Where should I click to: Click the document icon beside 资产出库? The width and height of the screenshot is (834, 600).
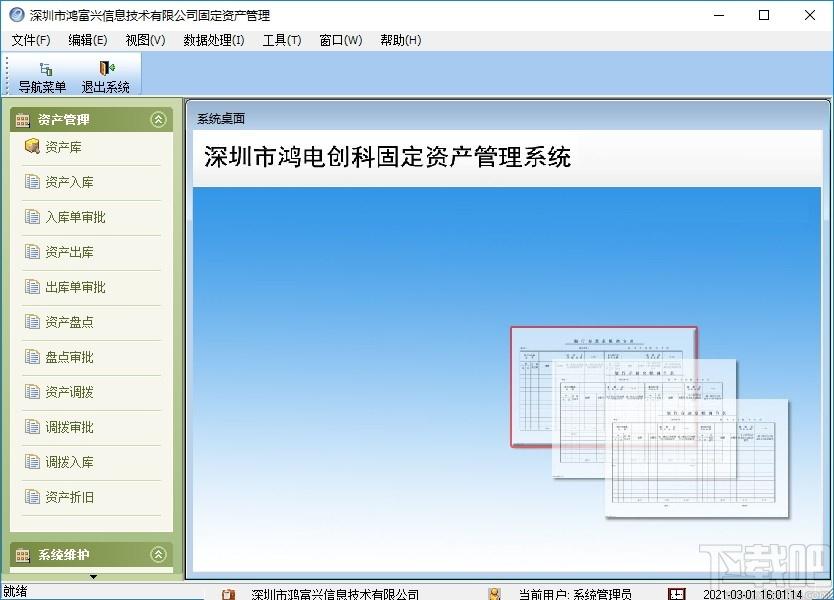(32, 252)
